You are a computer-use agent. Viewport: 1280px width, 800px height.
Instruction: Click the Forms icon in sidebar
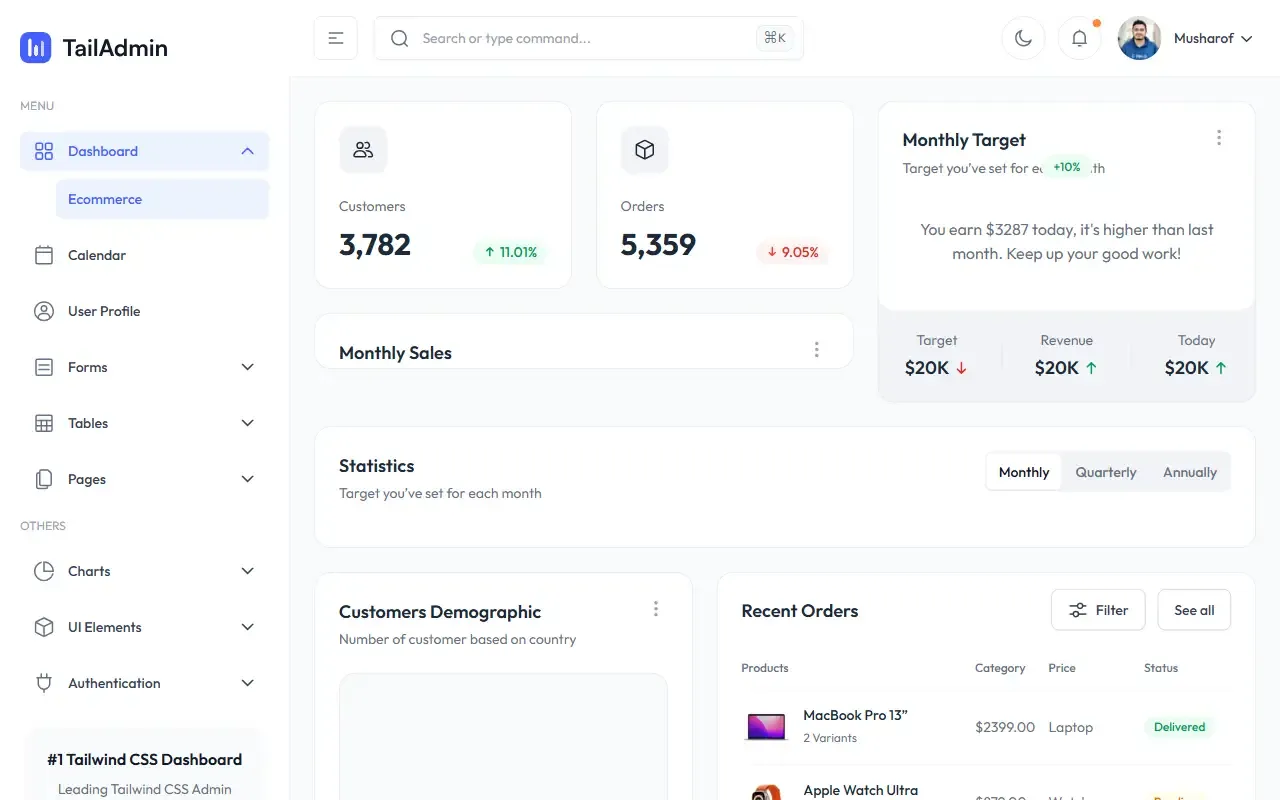[44, 367]
